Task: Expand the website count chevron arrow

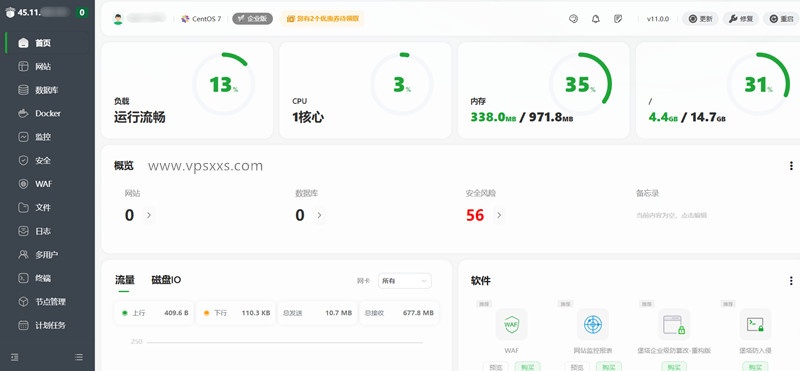Action: pyautogui.click(x=148, y=215)
